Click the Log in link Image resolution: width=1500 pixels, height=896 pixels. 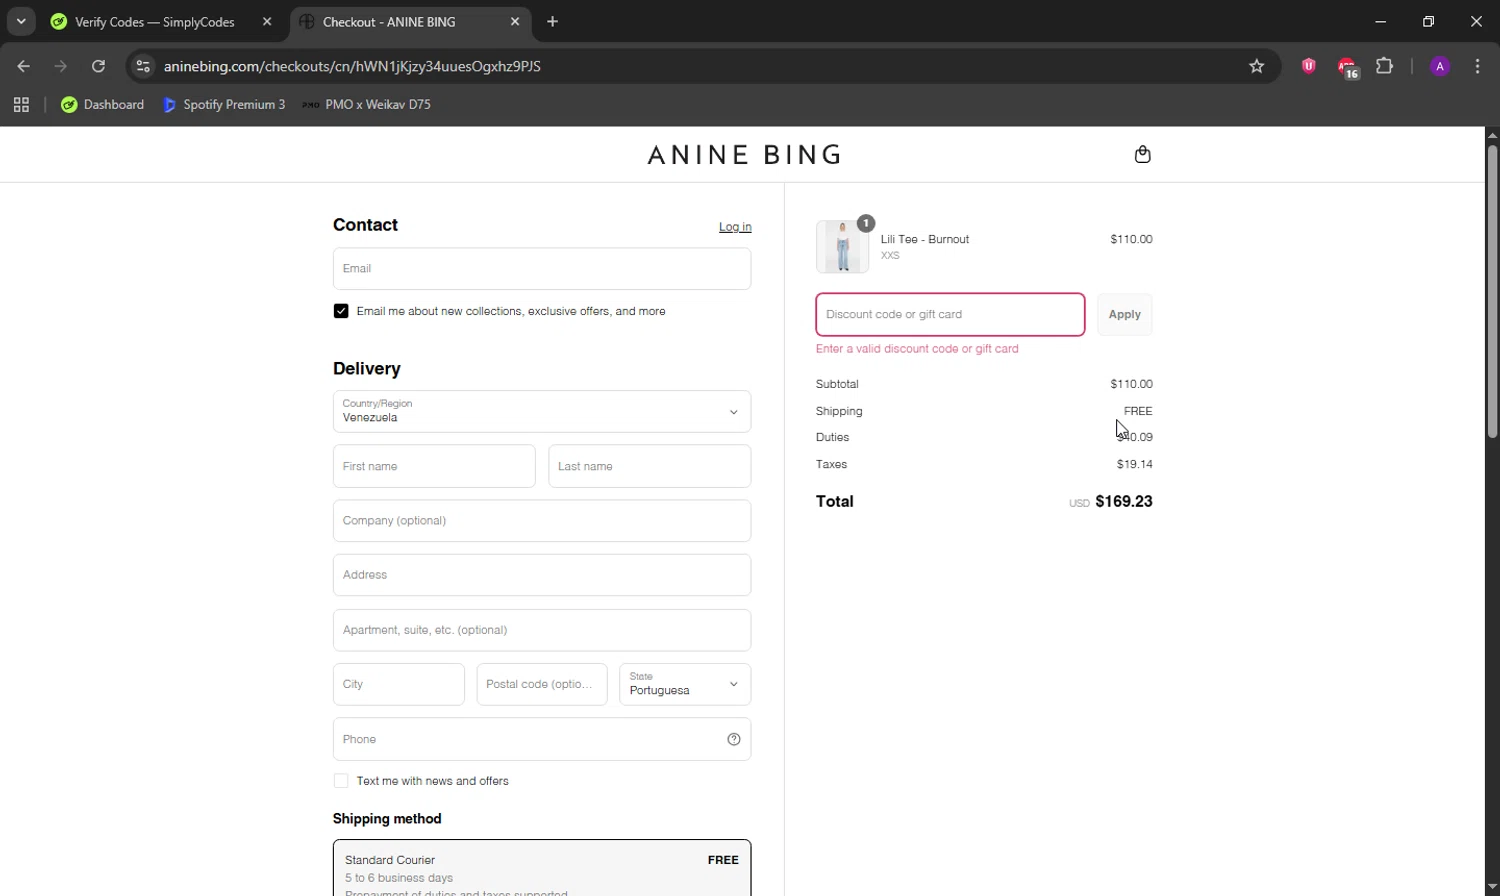735,227
